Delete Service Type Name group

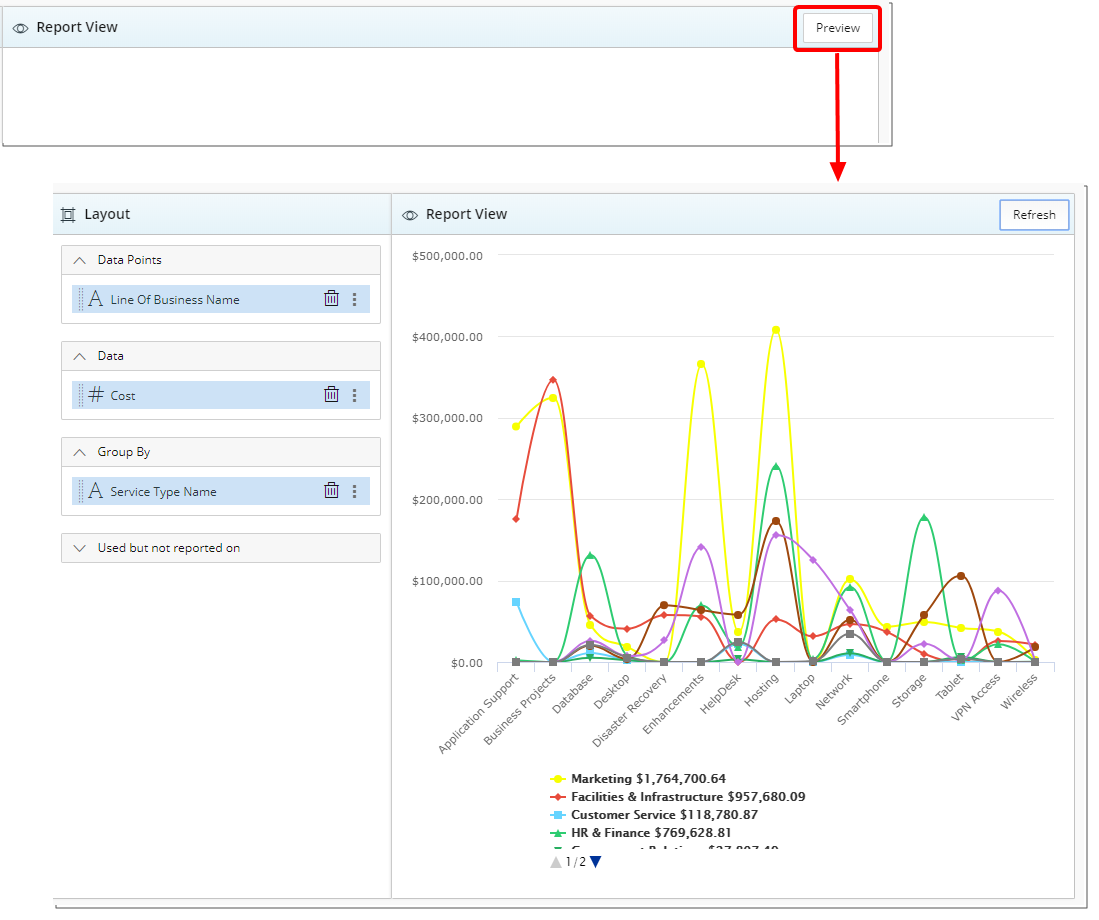tap(332, 490)
